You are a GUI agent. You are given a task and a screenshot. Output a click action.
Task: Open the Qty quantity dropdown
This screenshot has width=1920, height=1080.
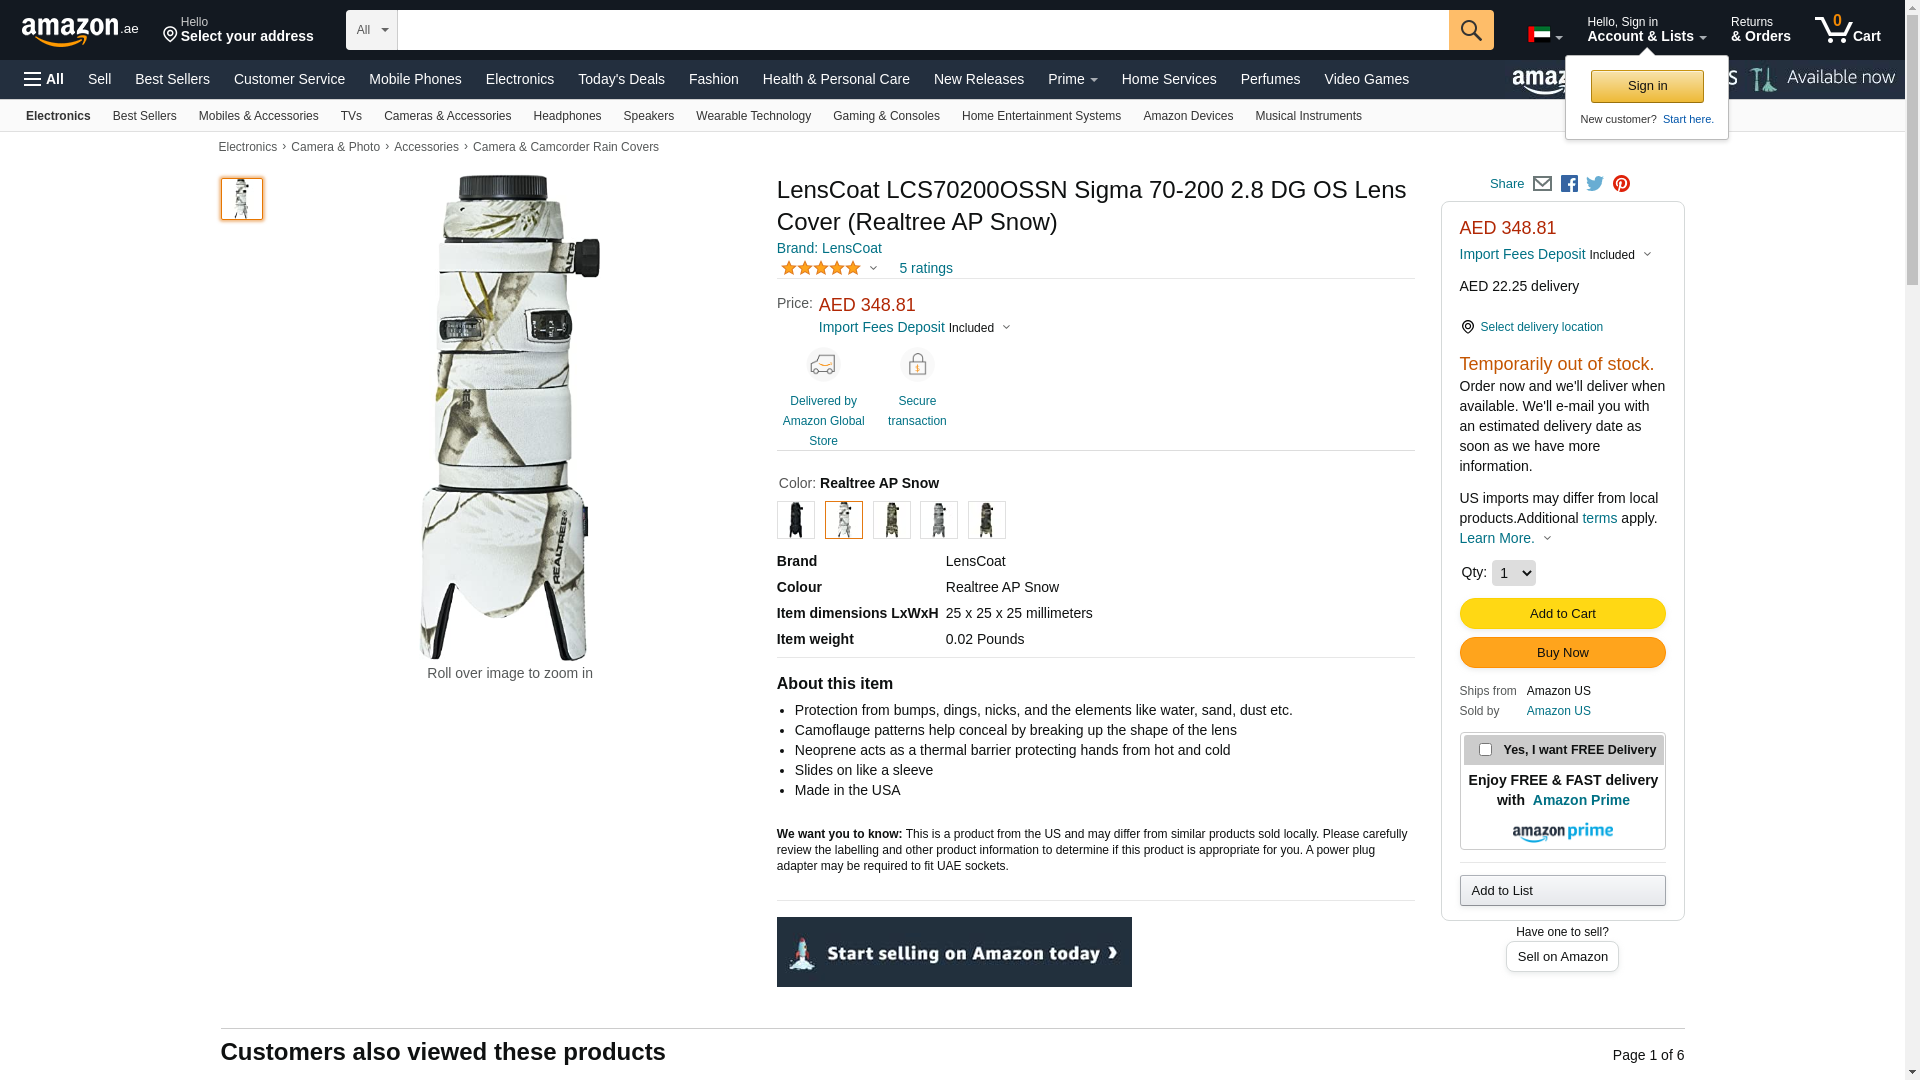pyautogui.click(x=1513, y=573)
